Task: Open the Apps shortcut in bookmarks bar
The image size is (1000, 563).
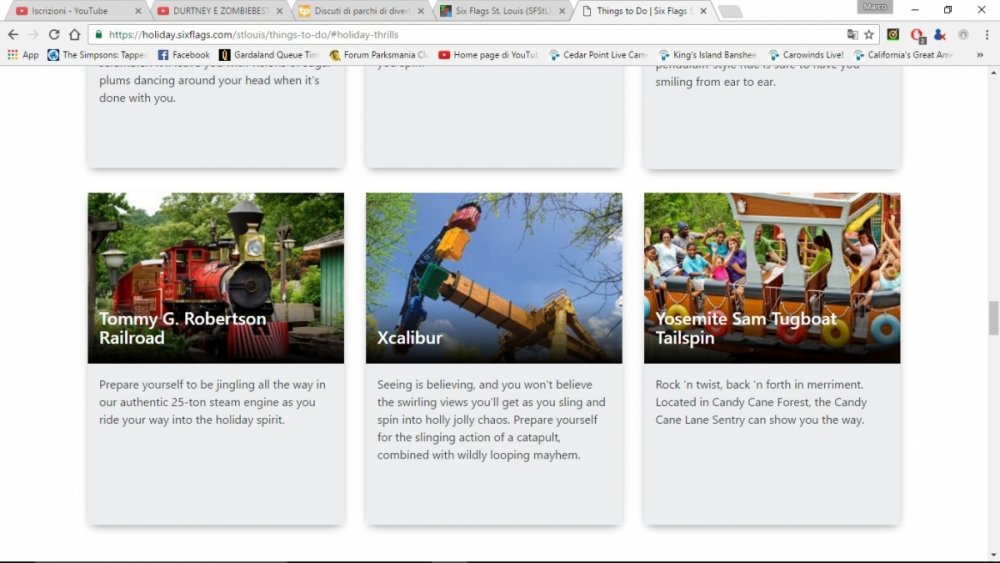Action: (23, 55)
